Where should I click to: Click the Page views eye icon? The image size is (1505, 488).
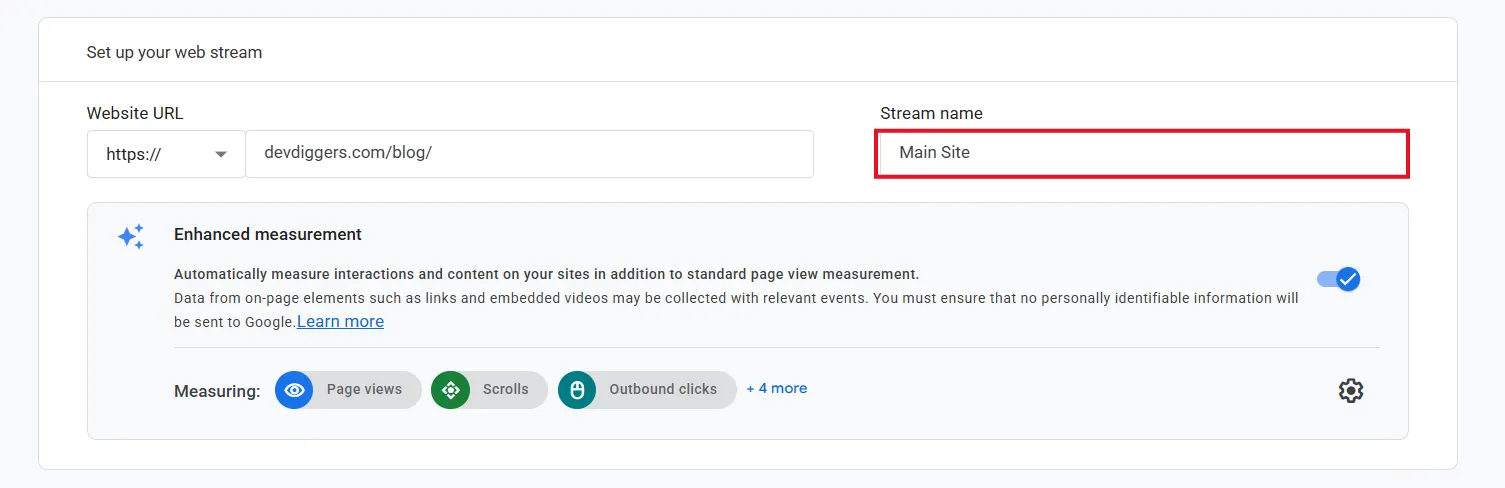tap(294, 390)
